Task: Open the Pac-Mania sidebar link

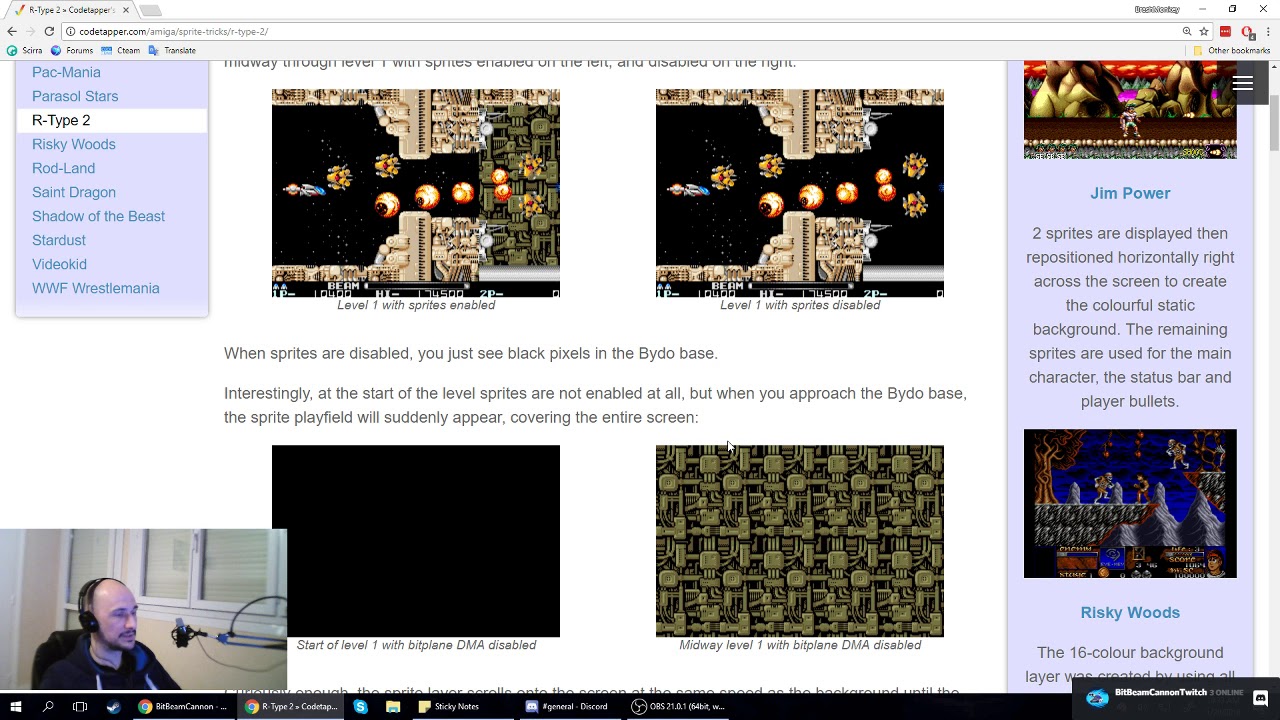Action: pyautogui.click(x=66, y=72)
